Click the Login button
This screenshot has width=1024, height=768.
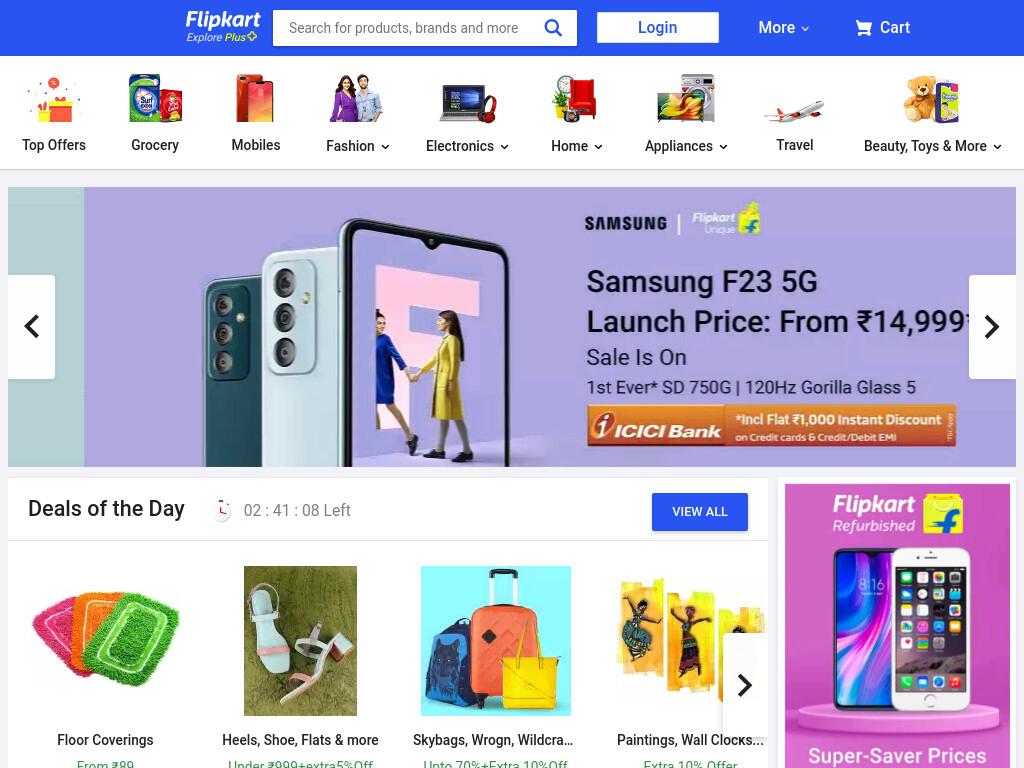(658, 27)
